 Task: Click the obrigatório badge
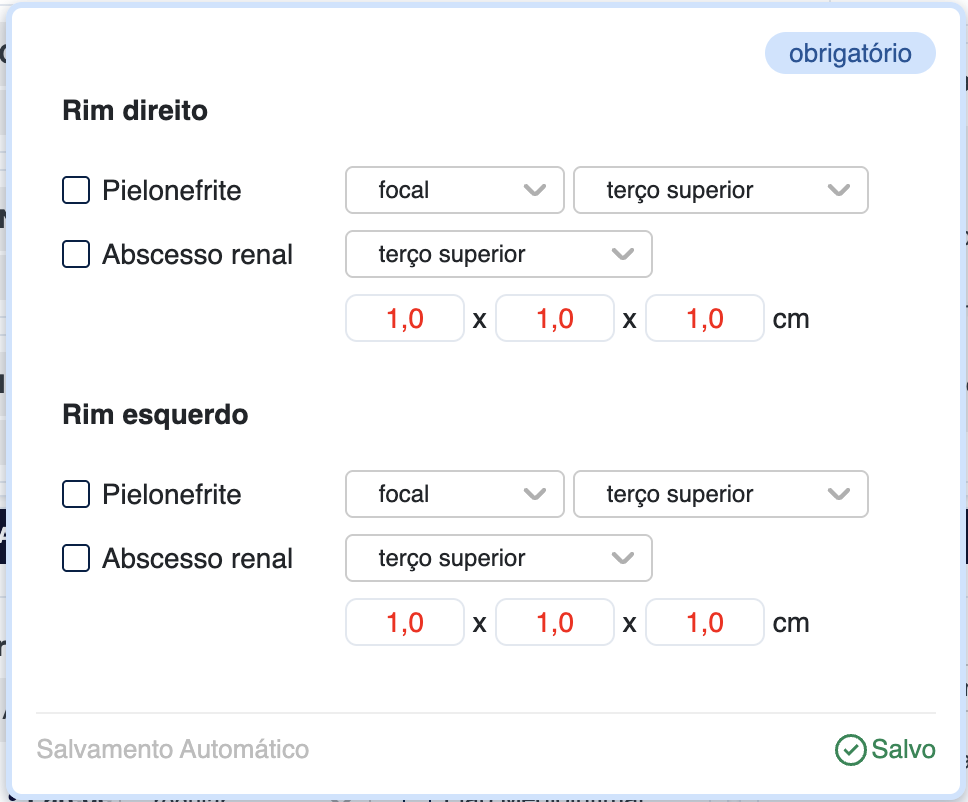pos(850,54)
